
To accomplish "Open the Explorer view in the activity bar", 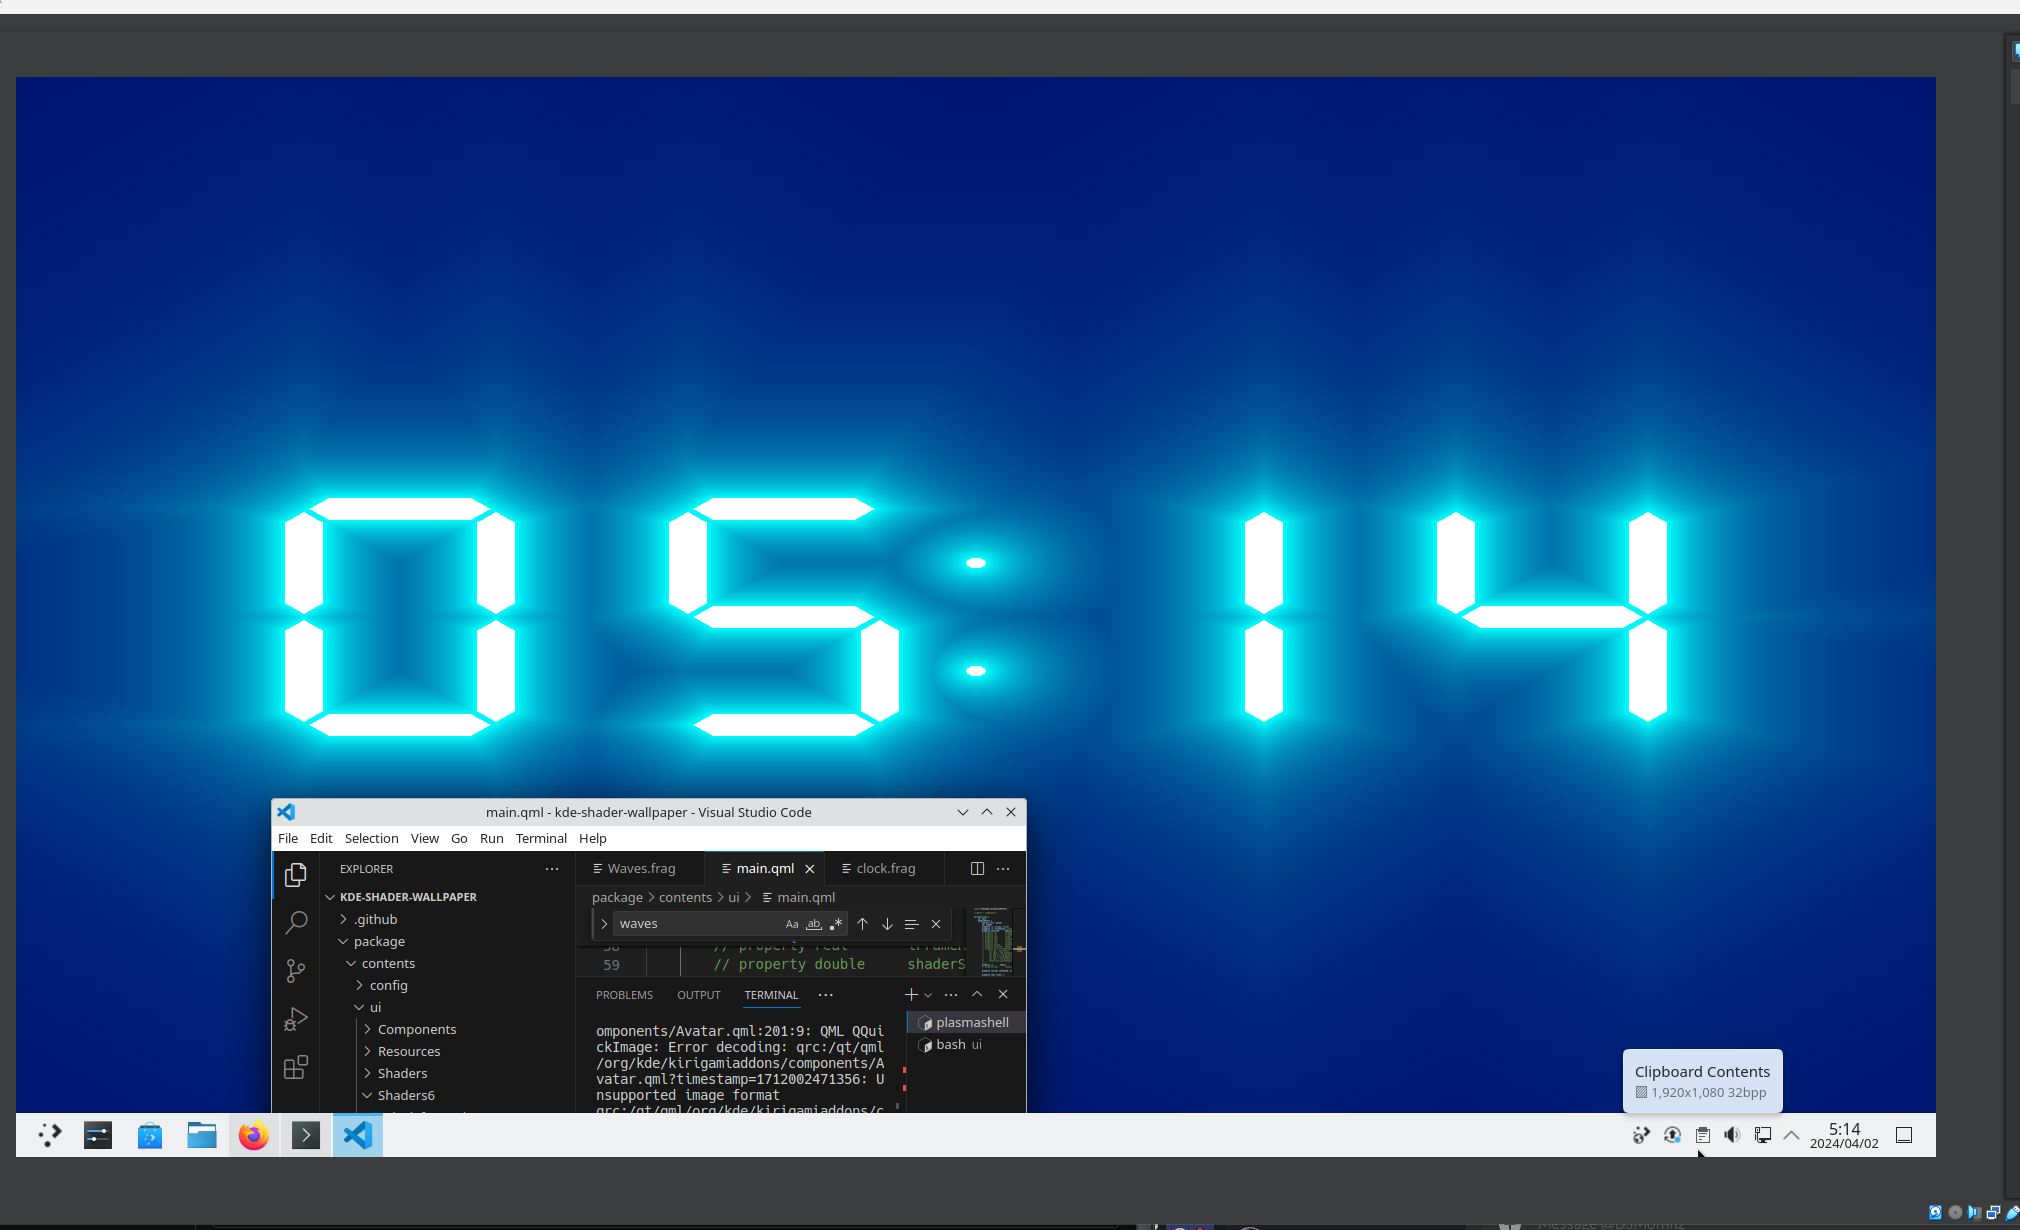I will (295, 875).
